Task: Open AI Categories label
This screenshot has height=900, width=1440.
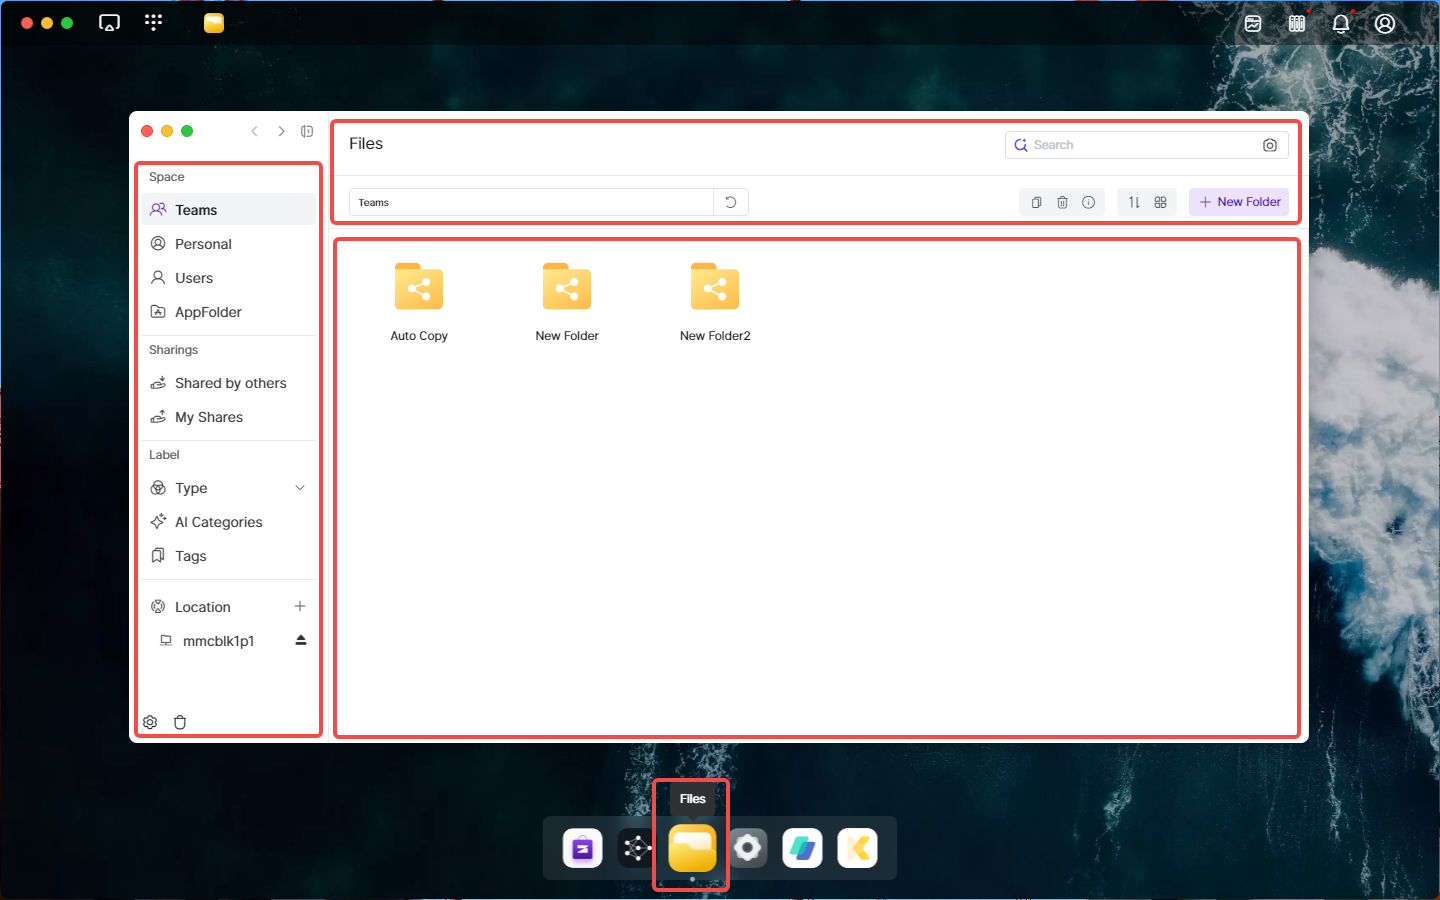Action: 228,522
